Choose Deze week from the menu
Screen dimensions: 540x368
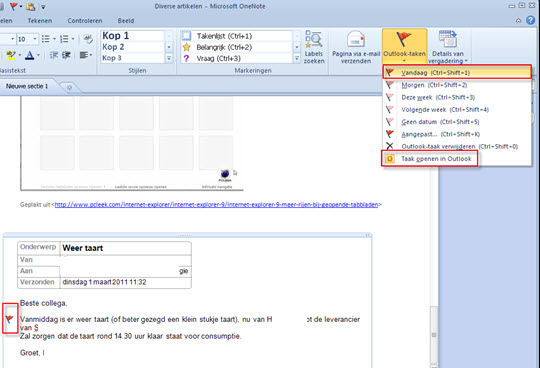(457, 97)
